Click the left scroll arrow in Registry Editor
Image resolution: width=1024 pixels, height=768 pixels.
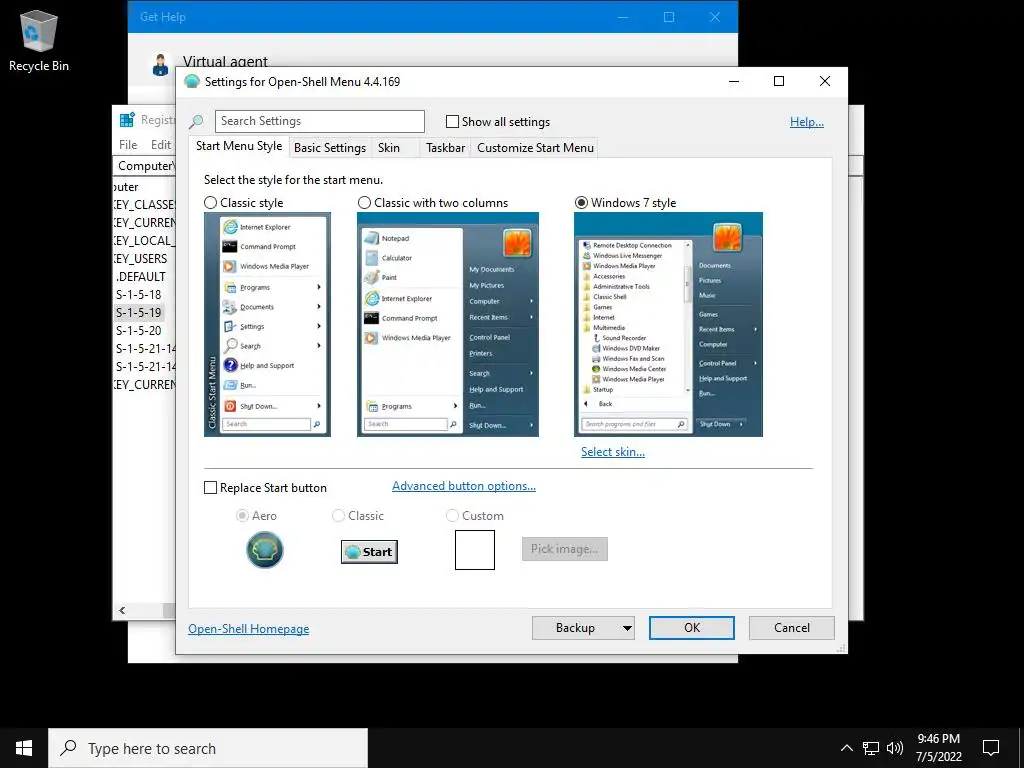(x=122, y=611)
